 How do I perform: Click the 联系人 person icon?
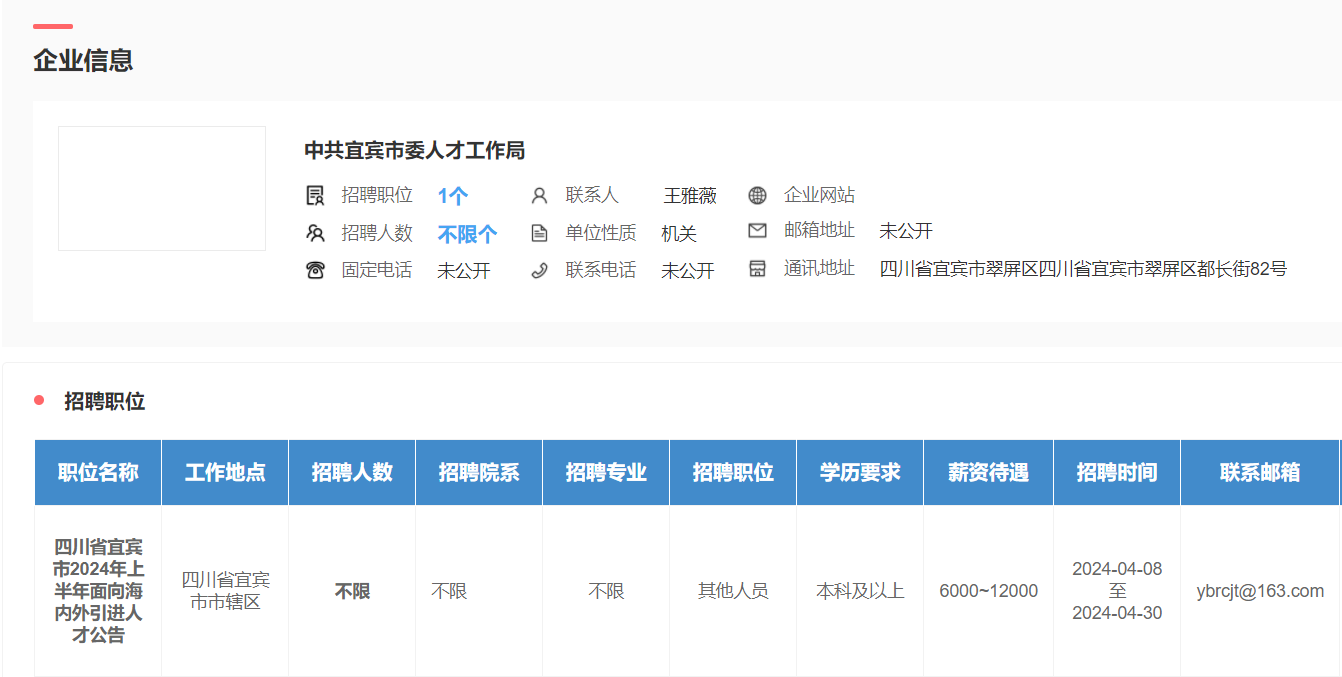539,196
